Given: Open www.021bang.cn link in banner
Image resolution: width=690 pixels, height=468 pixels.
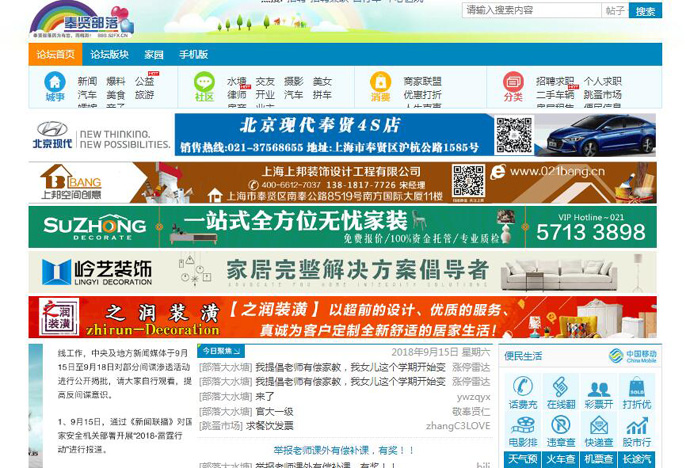Looking at the screenshot, I should 557,171.
